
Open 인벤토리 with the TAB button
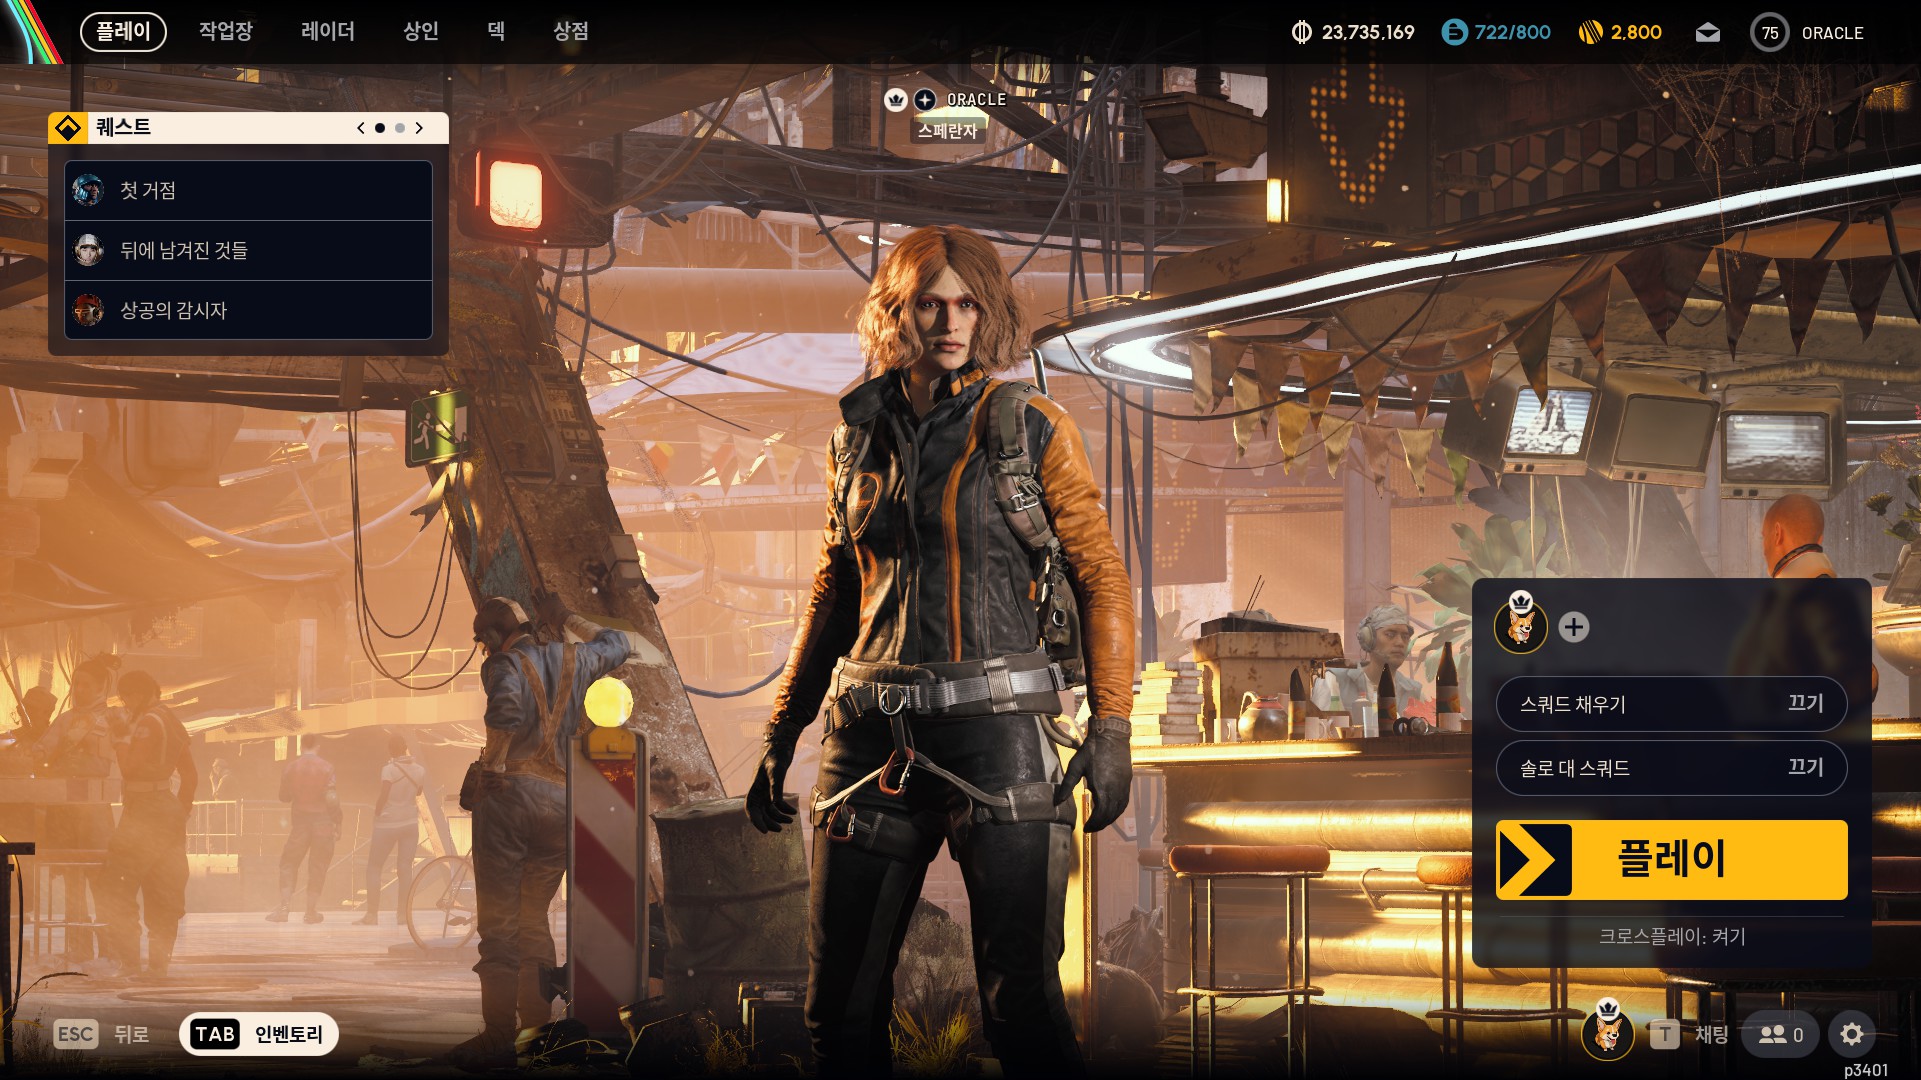coord(258,1034)
